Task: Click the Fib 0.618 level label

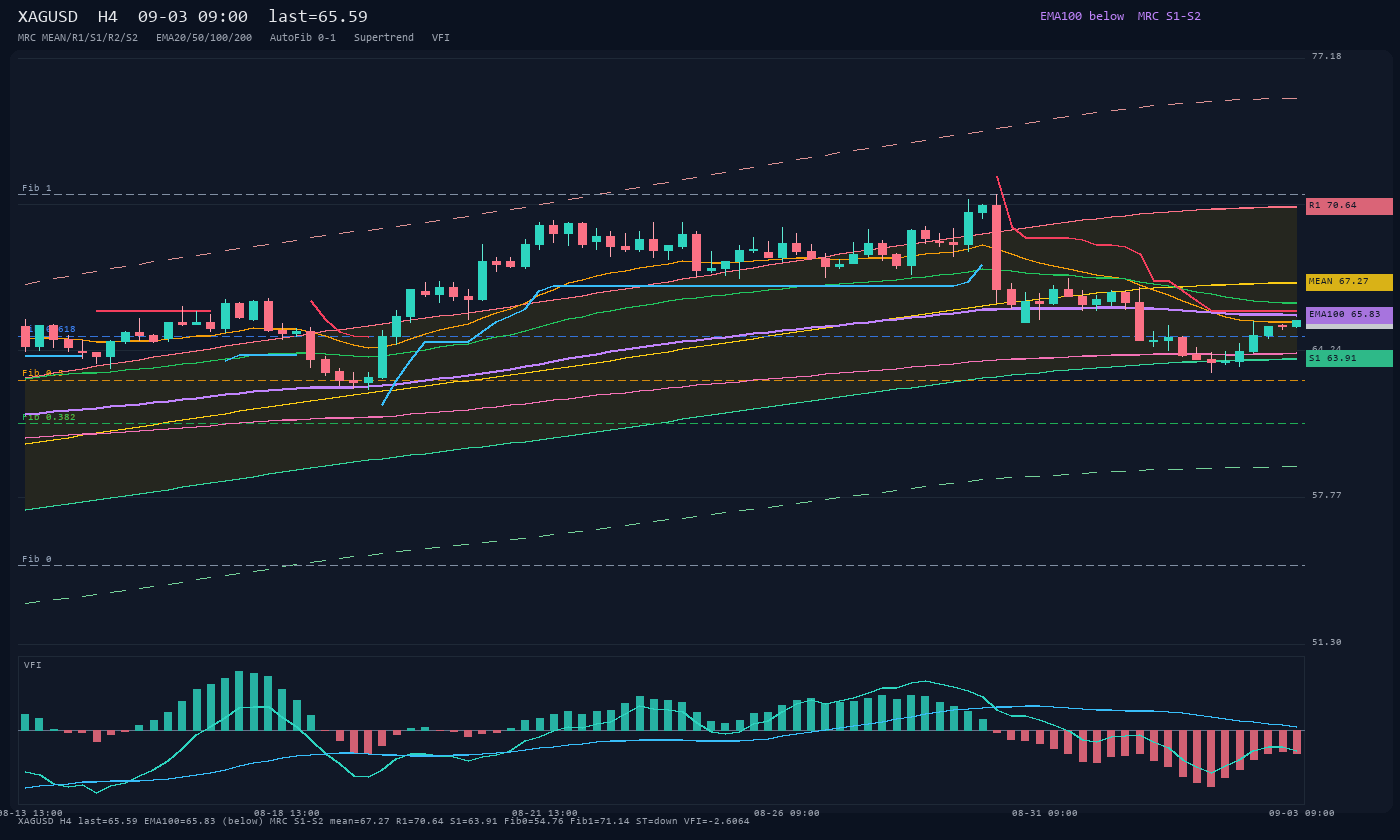Action: 49,329
